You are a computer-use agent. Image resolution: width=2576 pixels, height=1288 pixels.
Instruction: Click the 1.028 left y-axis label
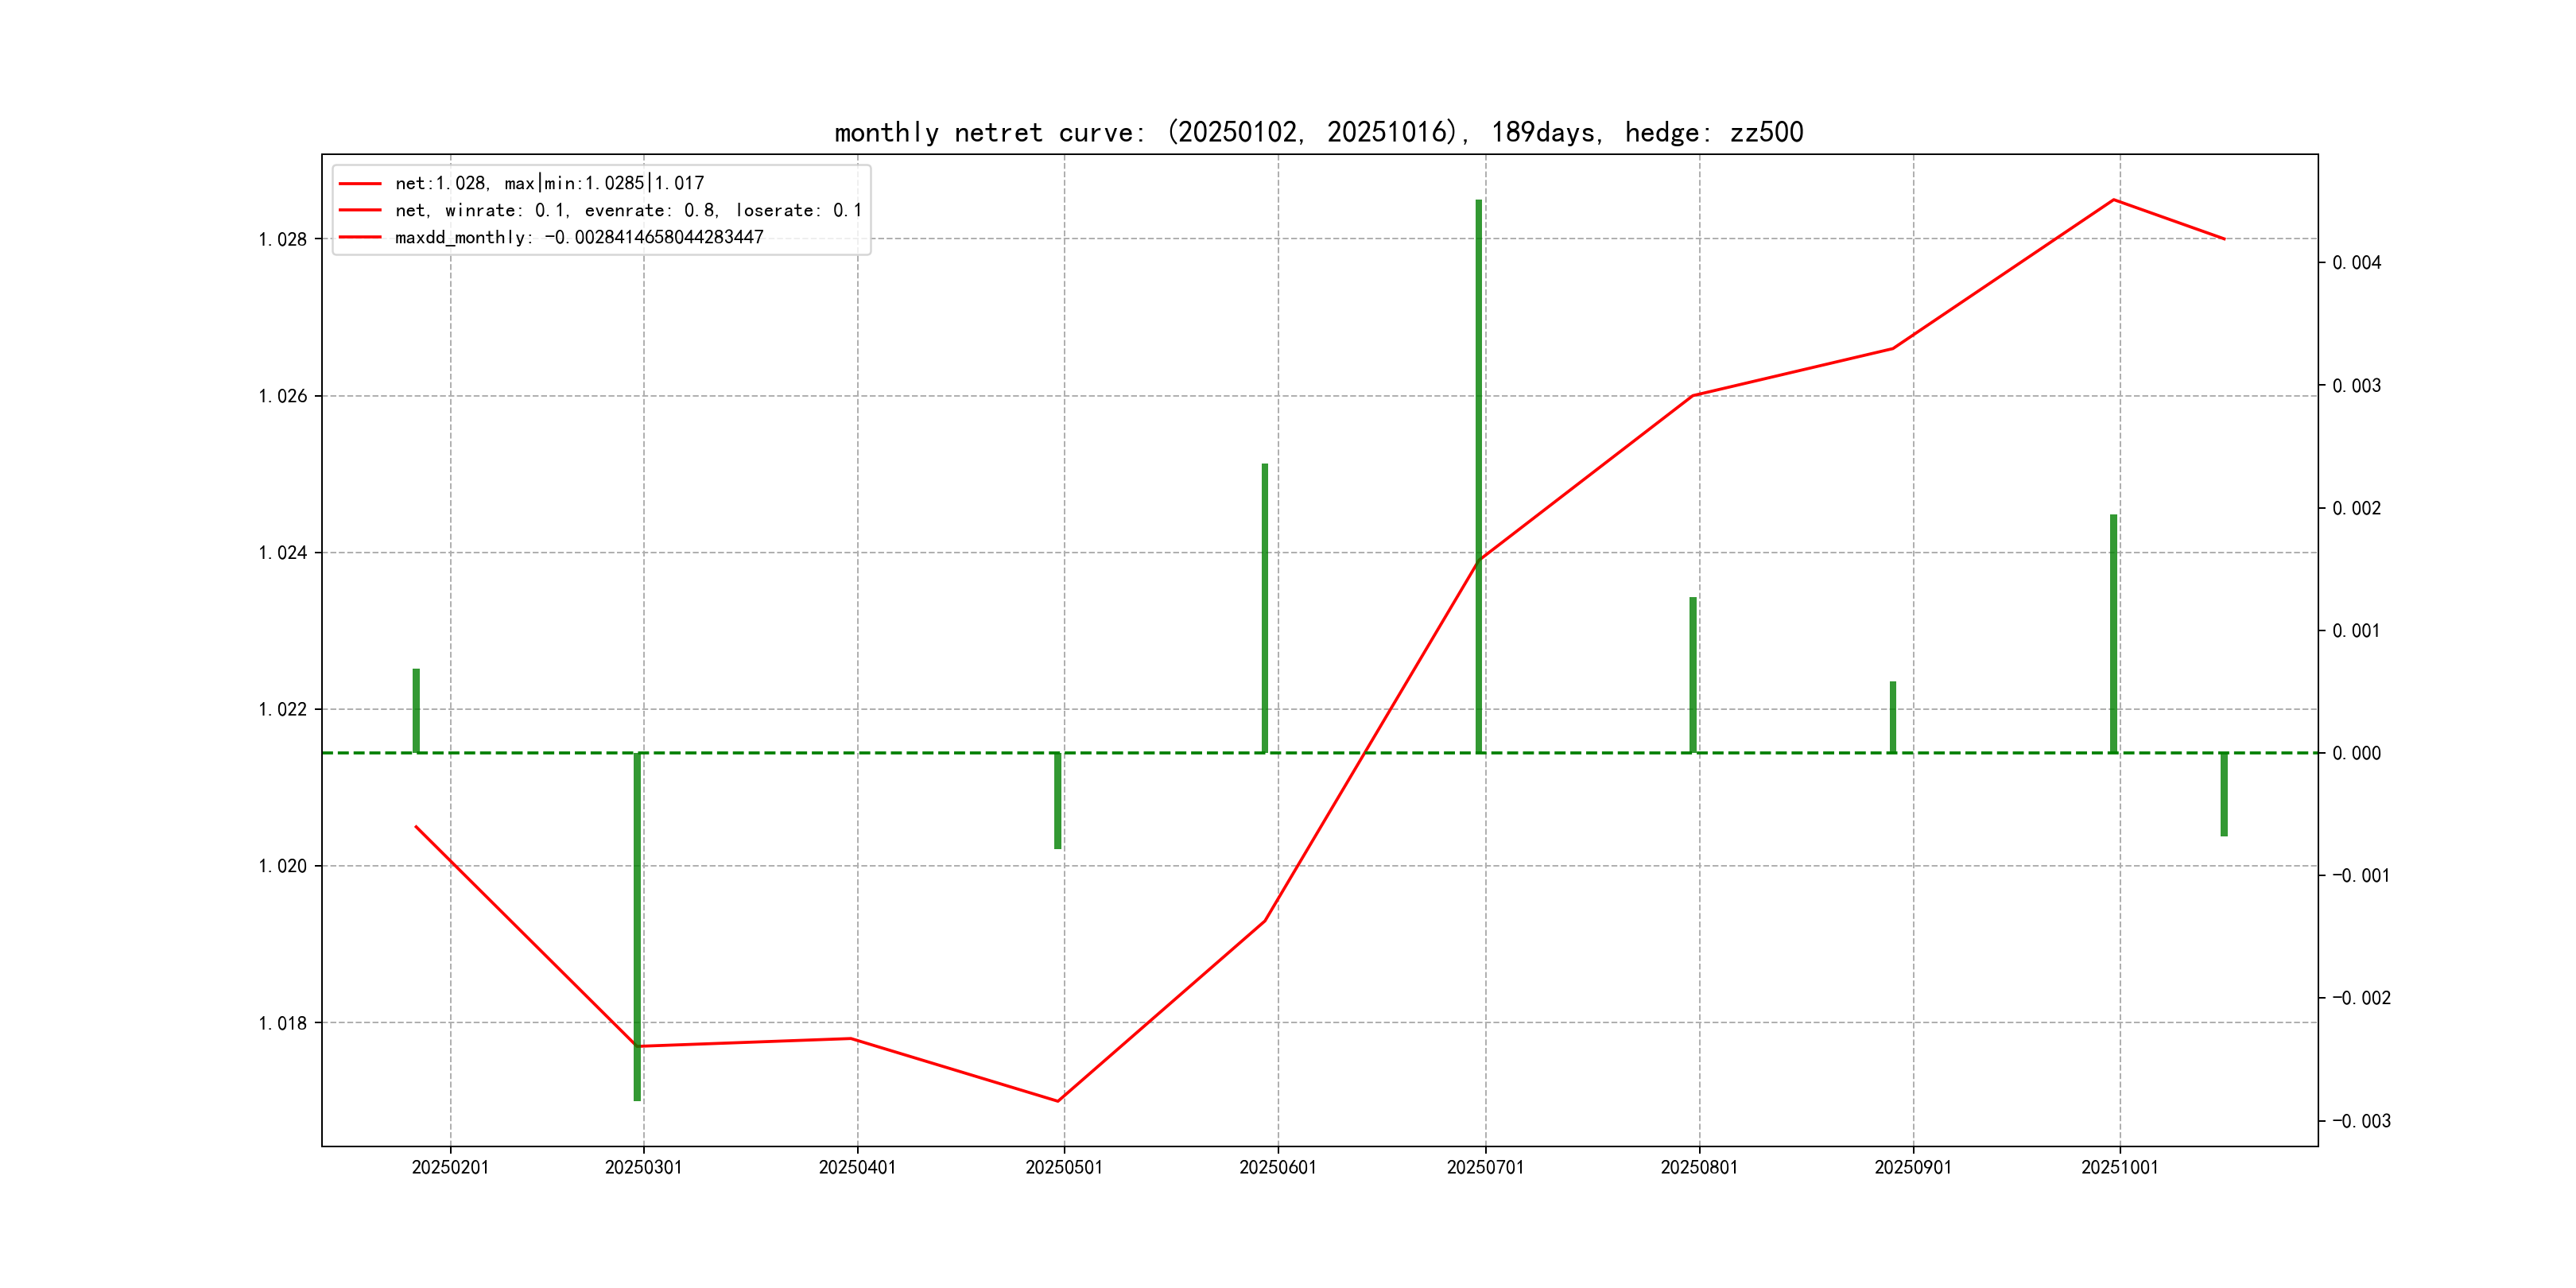(283, 239)
